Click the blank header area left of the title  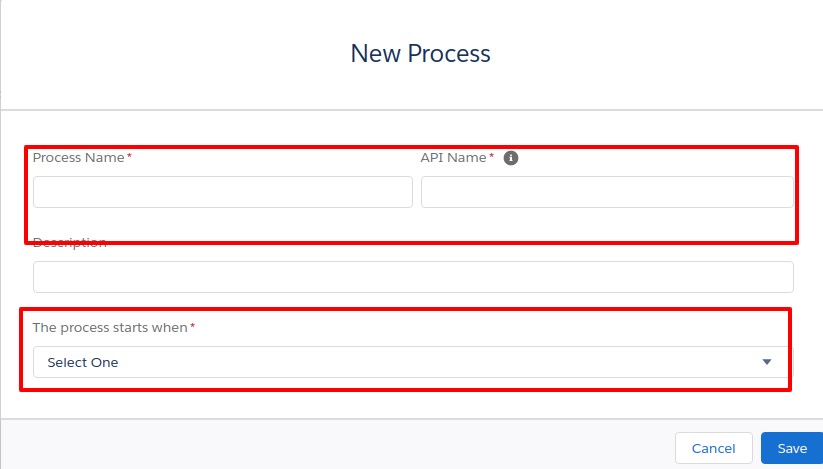pyautogui.click(x=150, y=53)
